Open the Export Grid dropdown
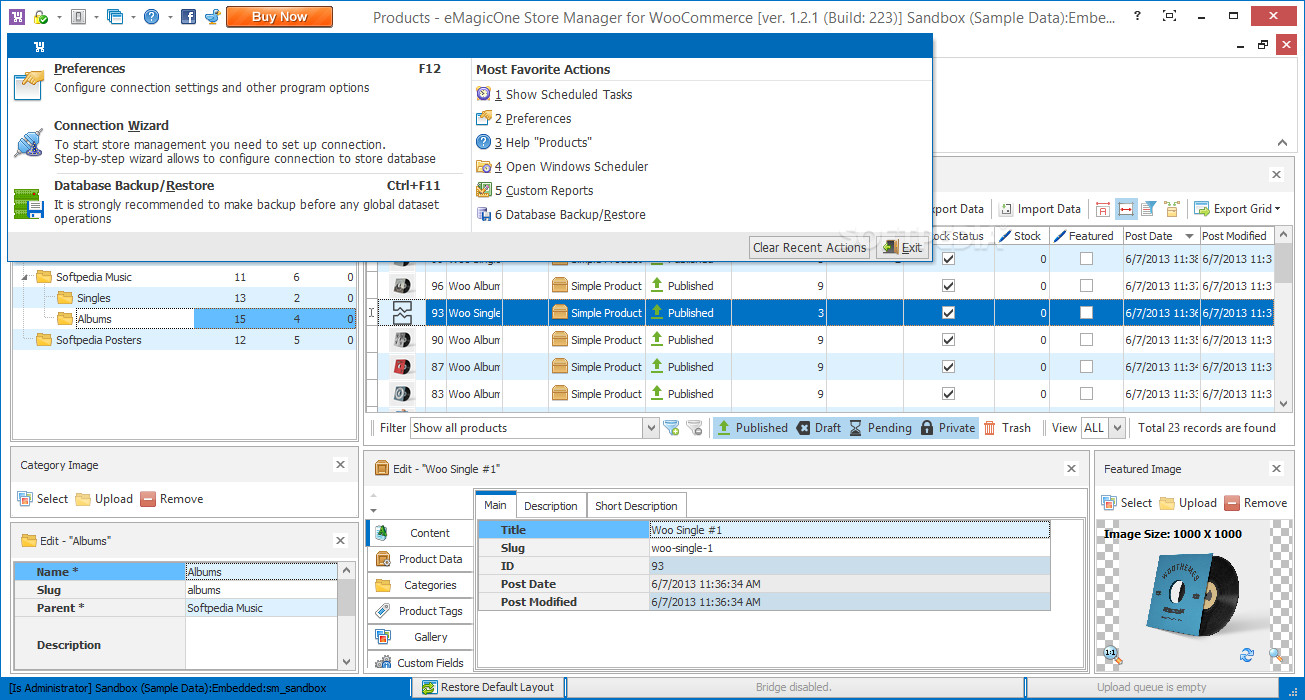Image resolution: width=1305 pixels, height=700 pixels. coord(1237,209)
